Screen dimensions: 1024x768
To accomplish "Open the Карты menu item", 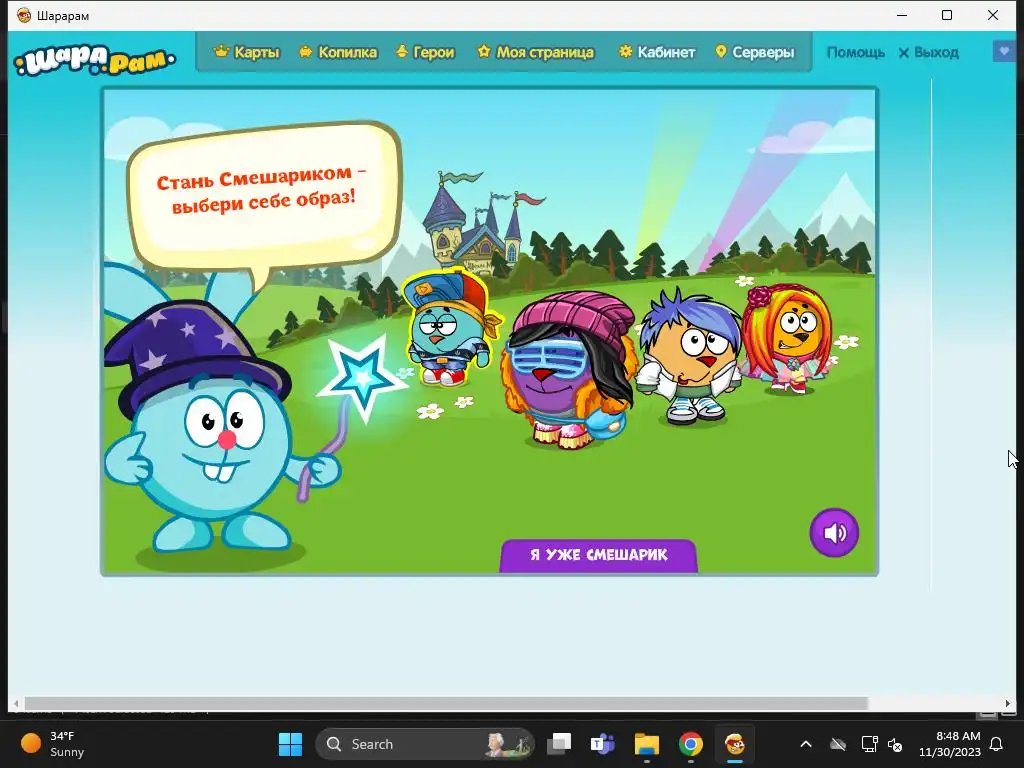I will tap(247, 52).
